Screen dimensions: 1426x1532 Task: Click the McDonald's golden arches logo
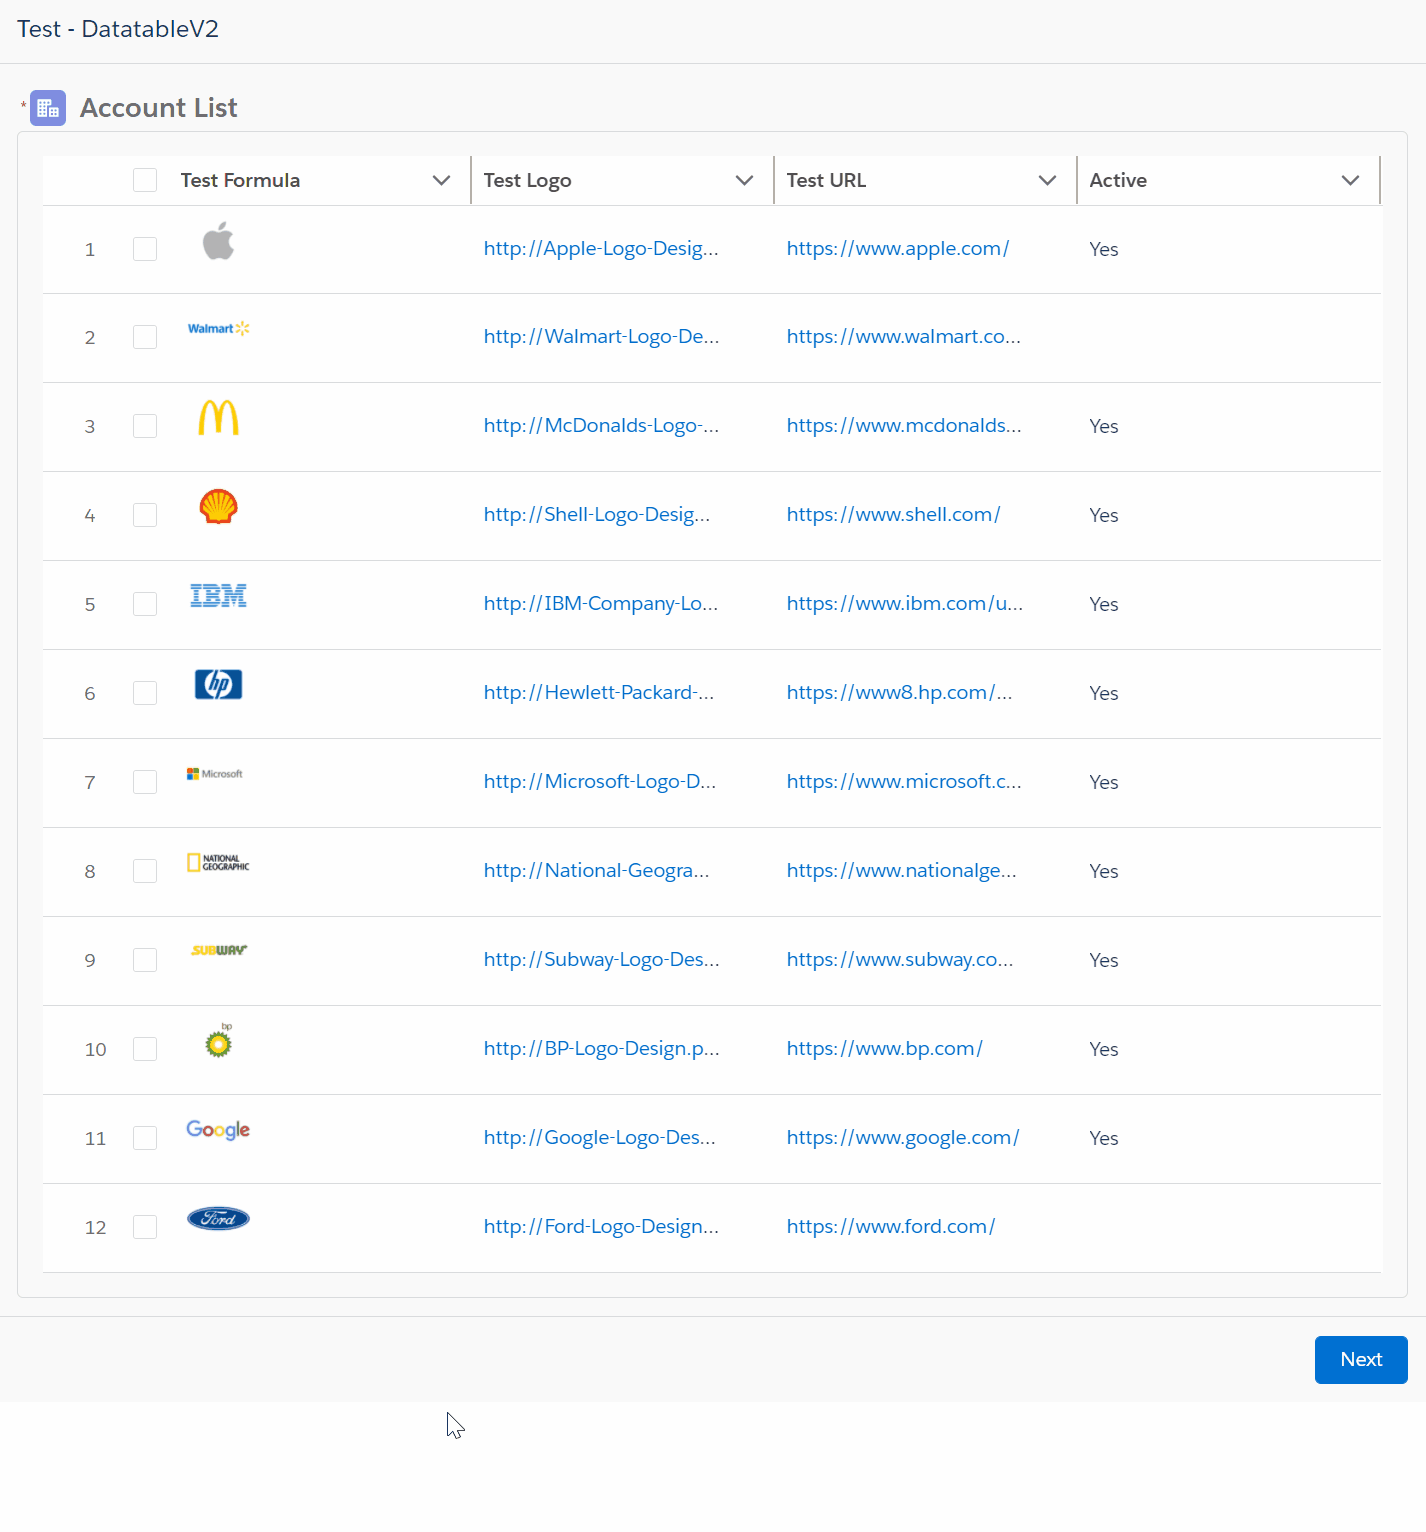click(x=218, y=417)
